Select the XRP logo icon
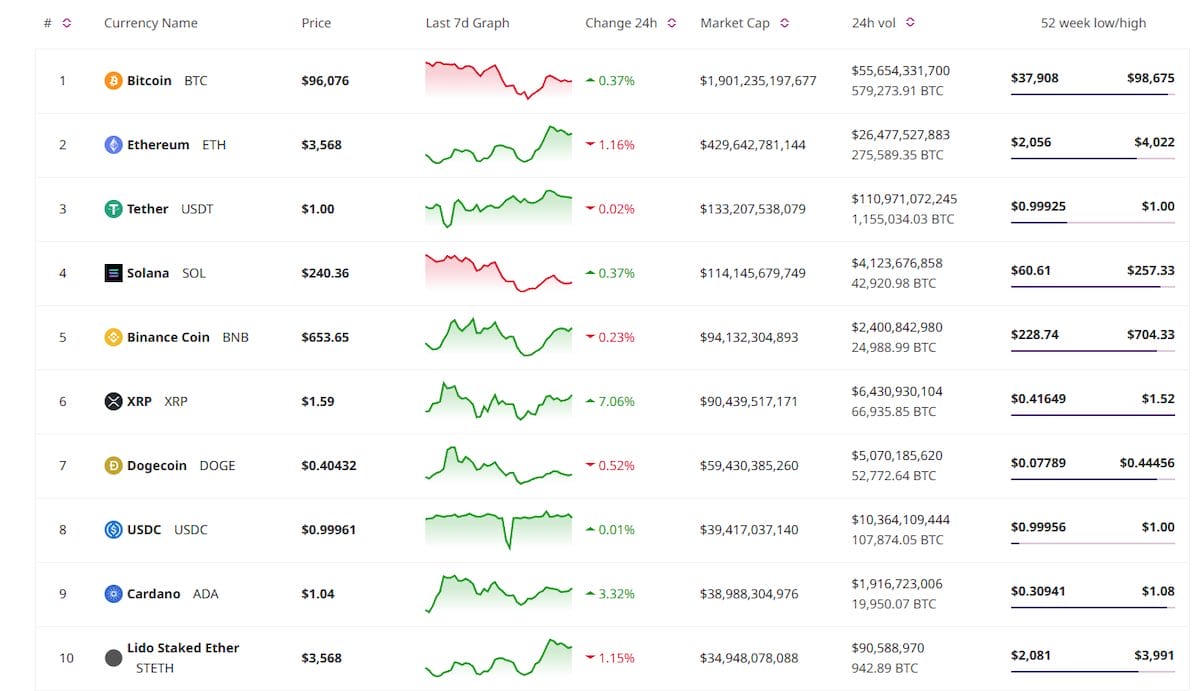Viewport: 1200px width, 691px height. (113, 401)
